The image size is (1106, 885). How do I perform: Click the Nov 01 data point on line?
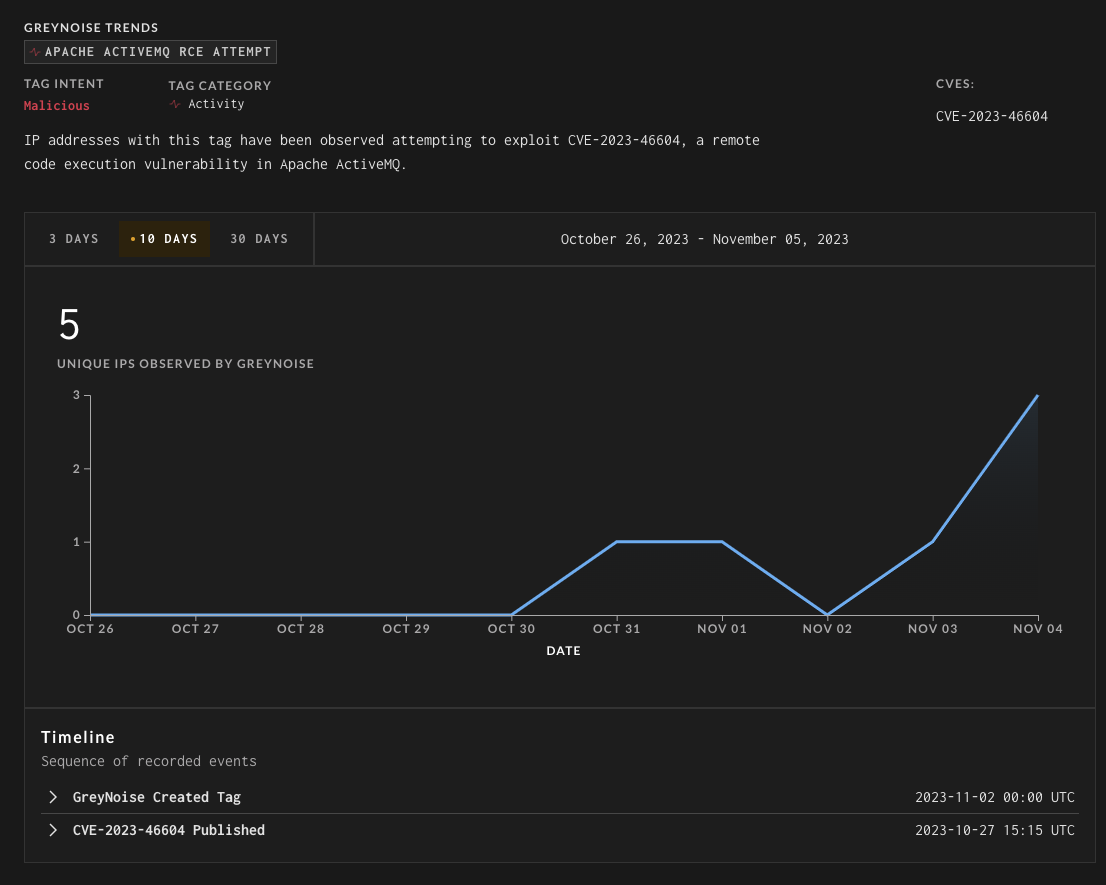click(722, 542)
